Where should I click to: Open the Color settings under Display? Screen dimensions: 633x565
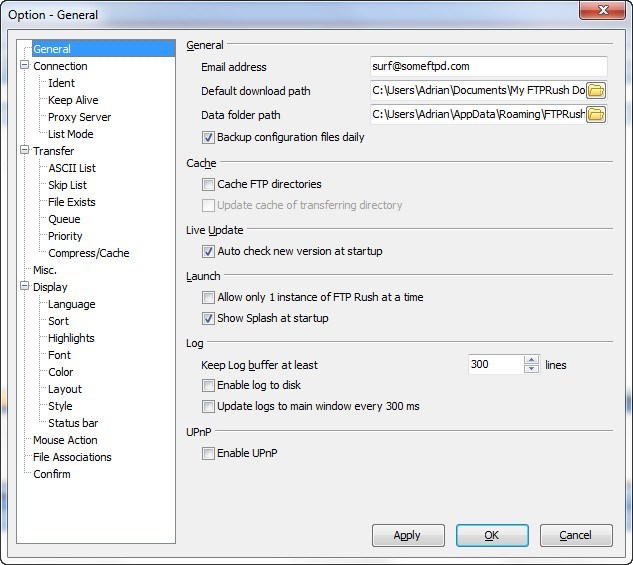61,372
